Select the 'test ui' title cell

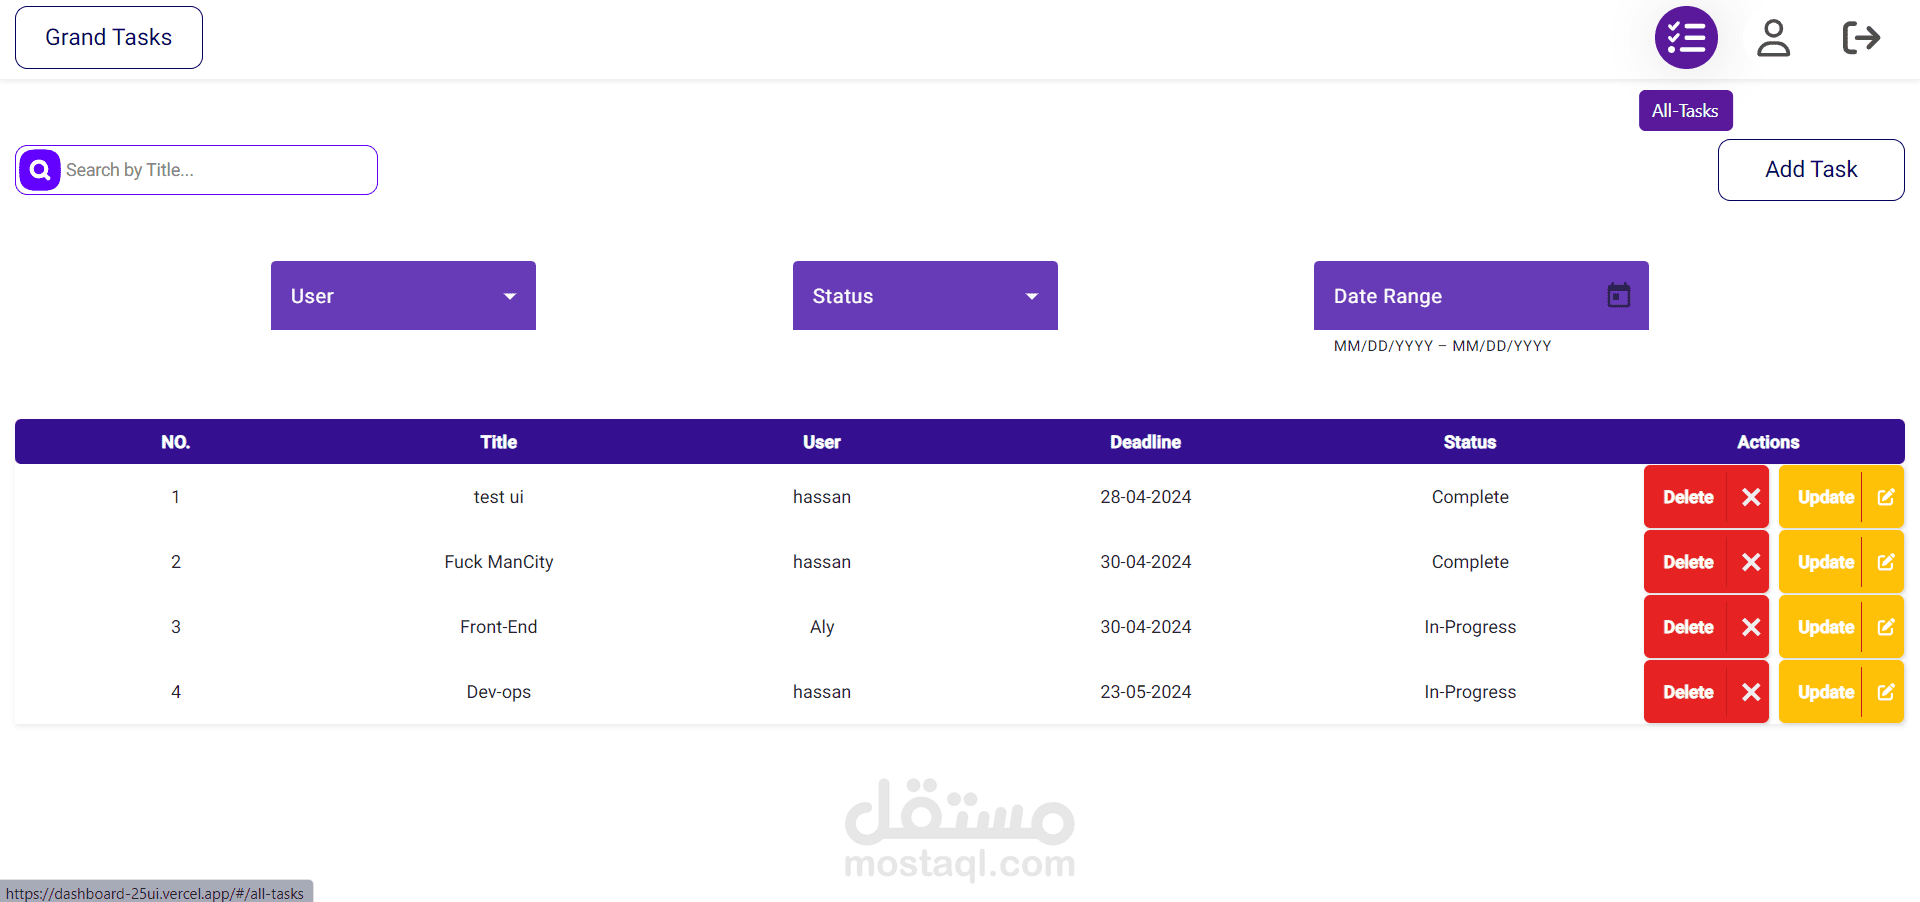point(499,497)
